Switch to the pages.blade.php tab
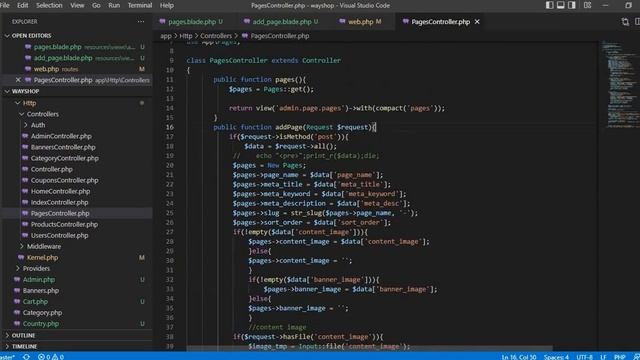This screenshot has height=360, width=640. (x=191, y=22)
